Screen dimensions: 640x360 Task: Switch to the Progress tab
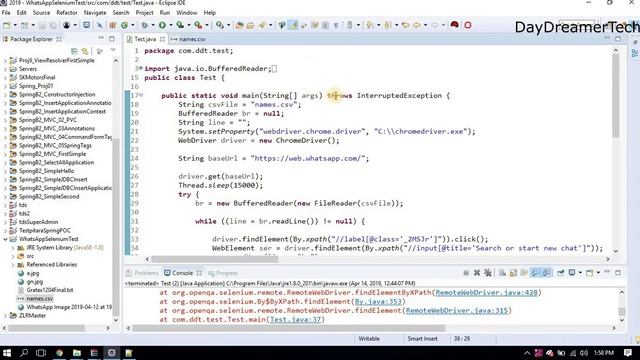(223, 273)
